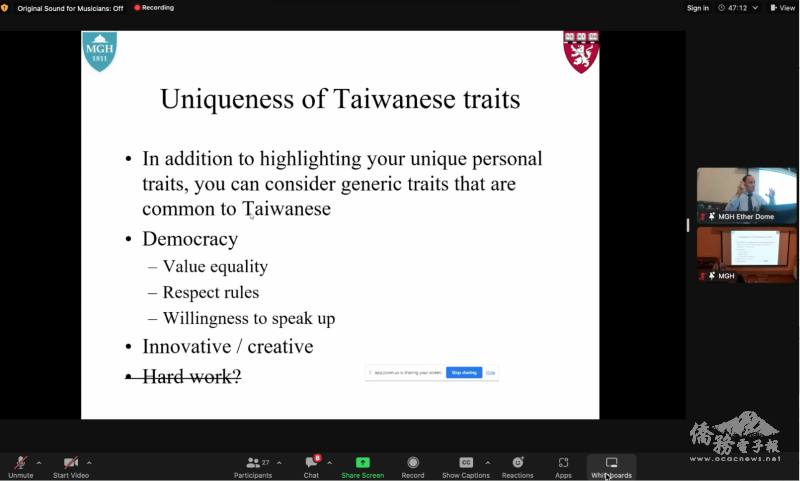The height and width of the screenshot is (481, 800).
Task: Open the View layout menu
Action: [784, 8]
